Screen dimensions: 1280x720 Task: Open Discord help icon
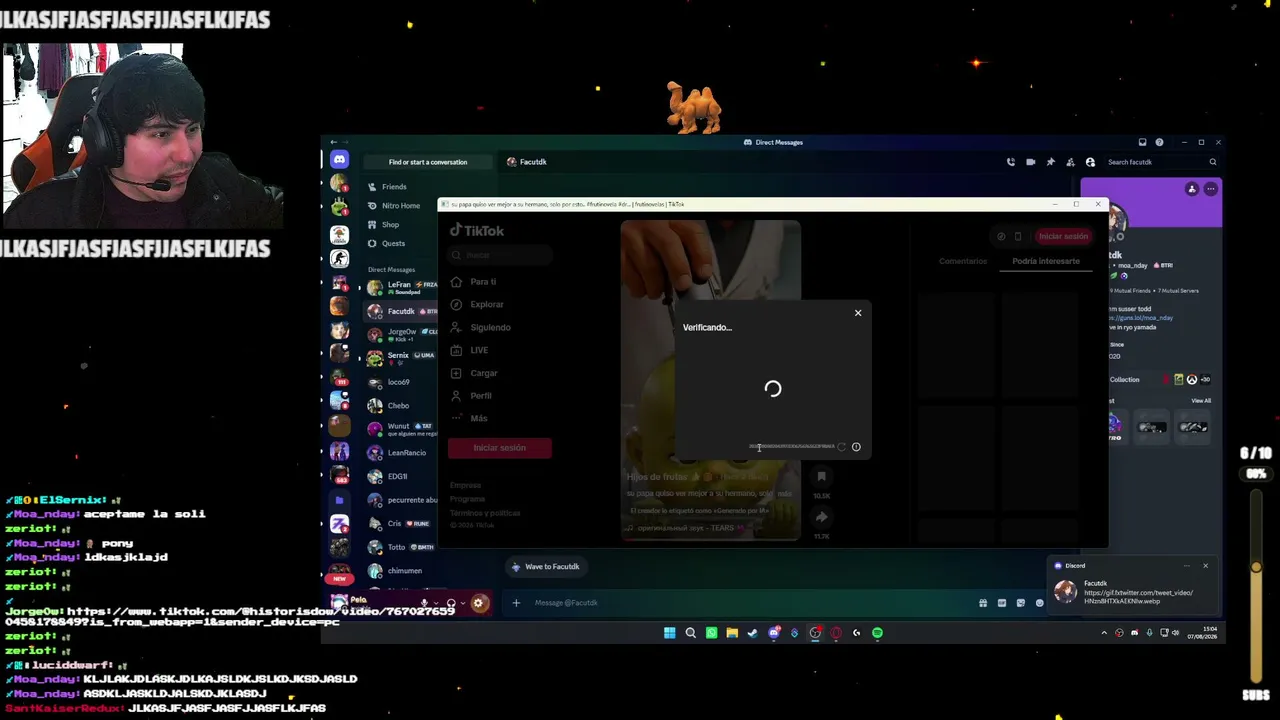coord(1160,142)
